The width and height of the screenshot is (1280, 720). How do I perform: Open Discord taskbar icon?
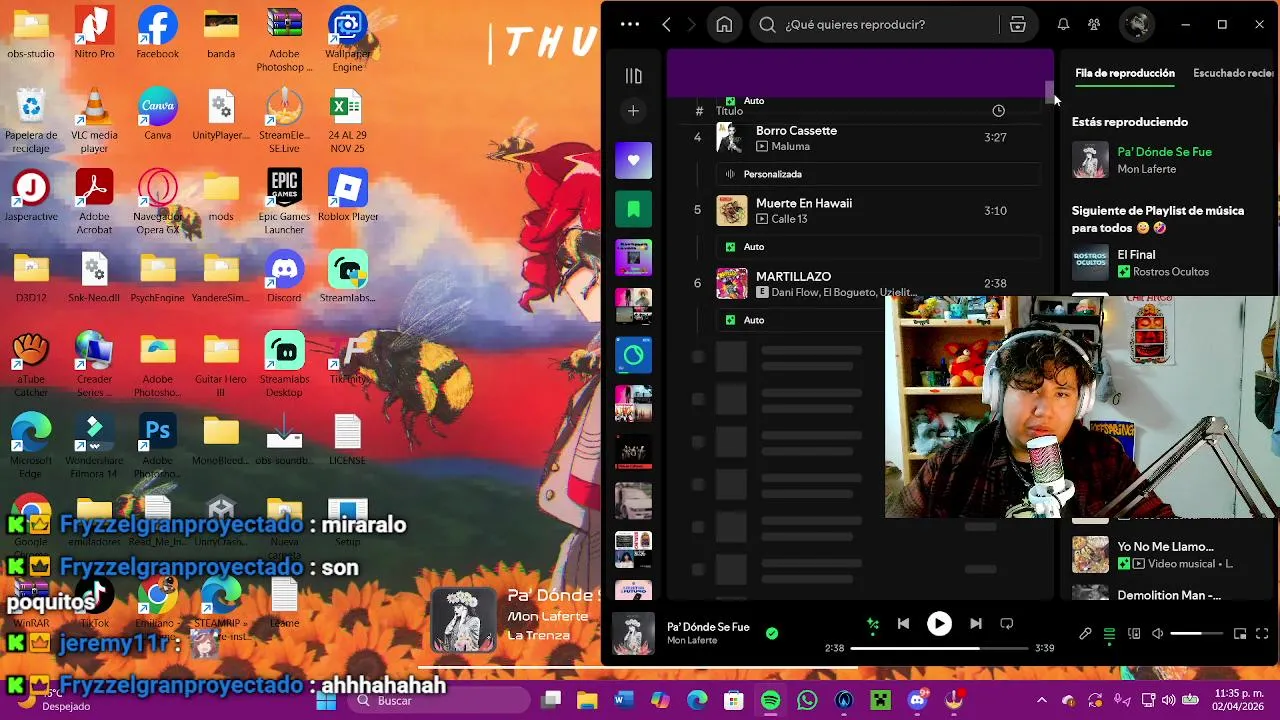point(917,701)
